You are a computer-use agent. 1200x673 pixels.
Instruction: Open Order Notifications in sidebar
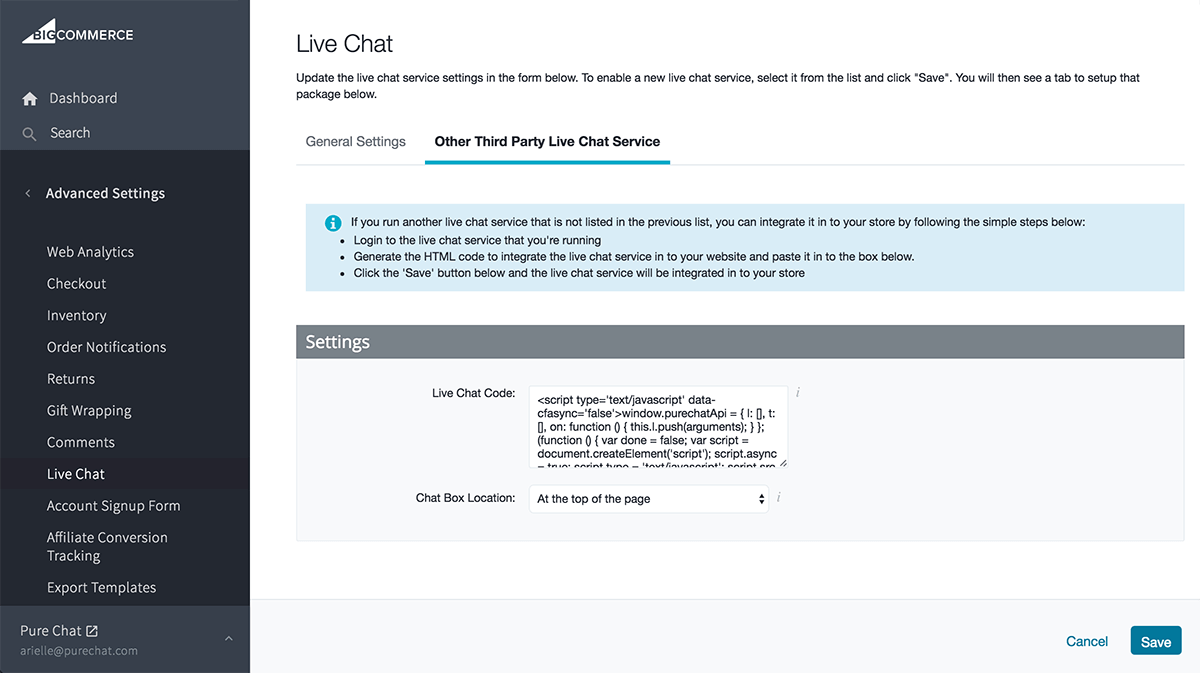[106, 347]
